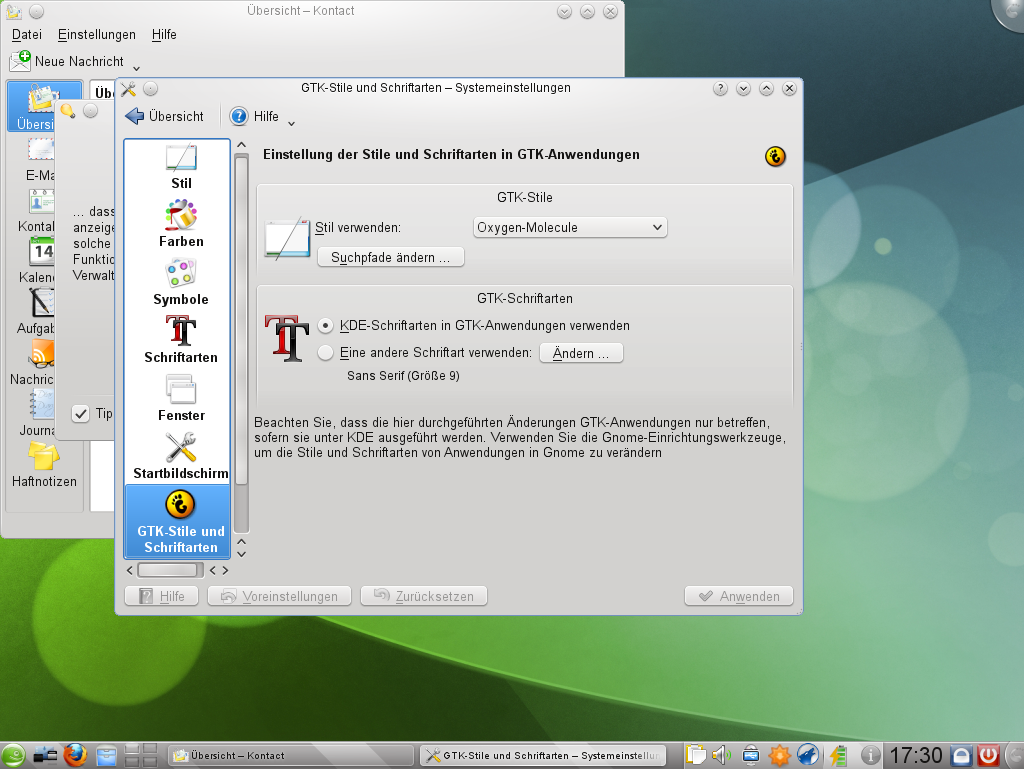Open the Einstellungen menu

[95, 34]
